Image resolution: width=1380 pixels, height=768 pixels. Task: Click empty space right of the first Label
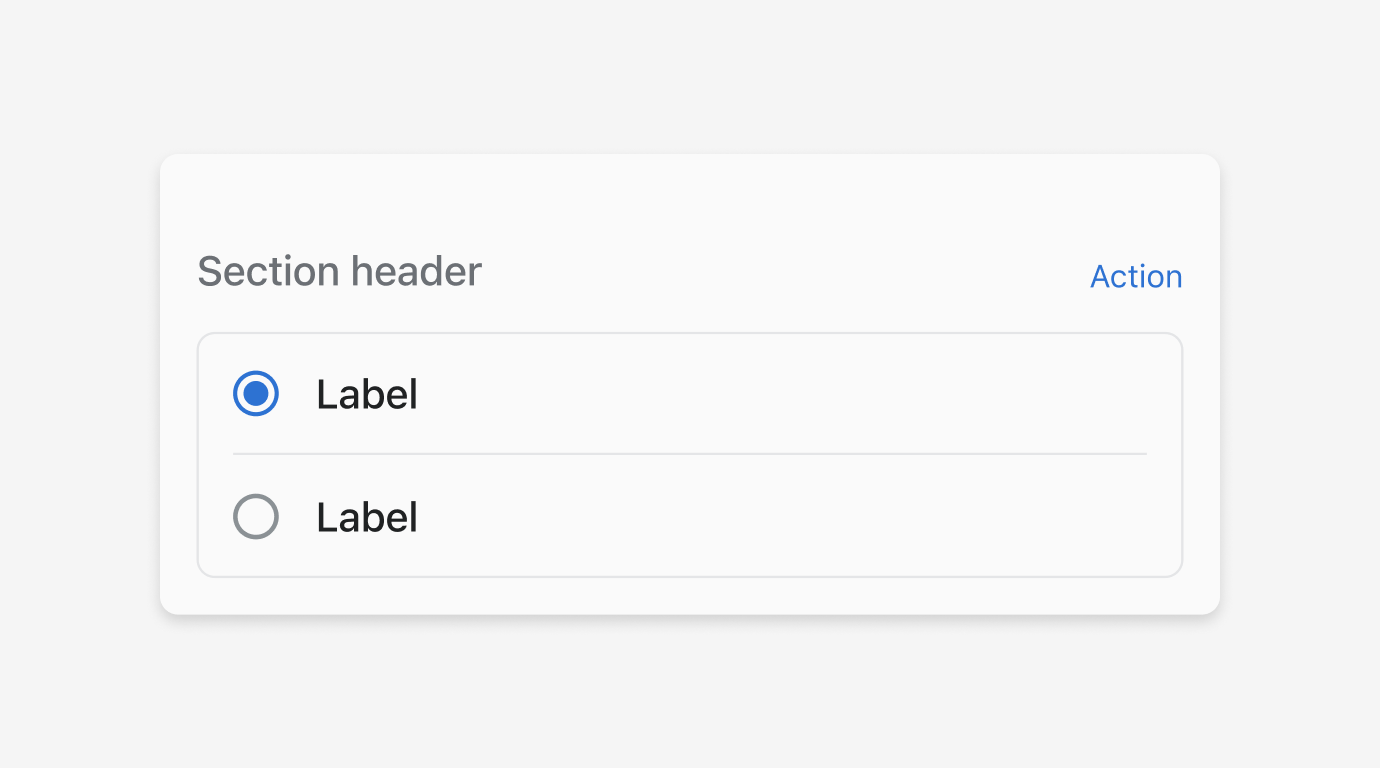pos(780,394)
